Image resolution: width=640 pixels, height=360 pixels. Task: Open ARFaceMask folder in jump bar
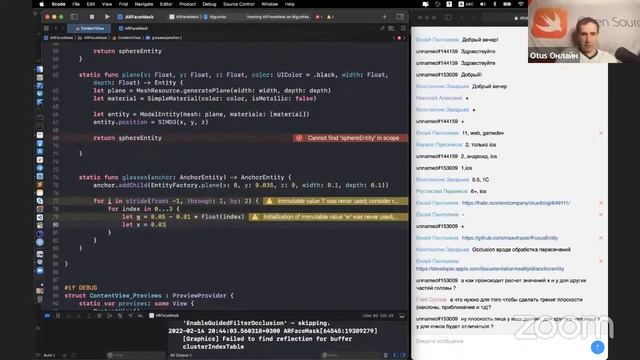pos(93,38)
